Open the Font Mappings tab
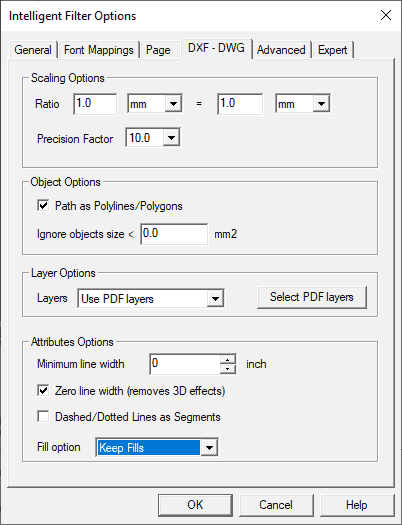402x525 pixels. 98,50
